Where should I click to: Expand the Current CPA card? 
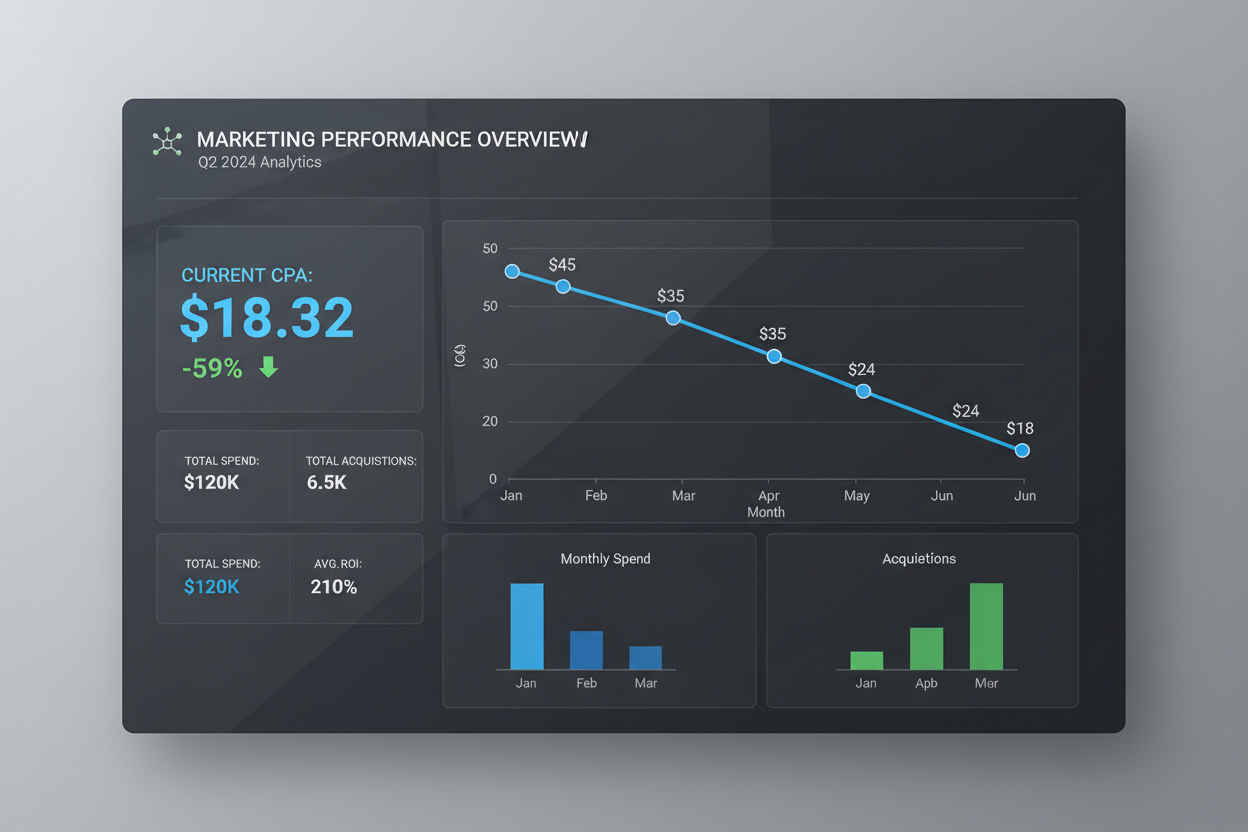click(289, 318)
